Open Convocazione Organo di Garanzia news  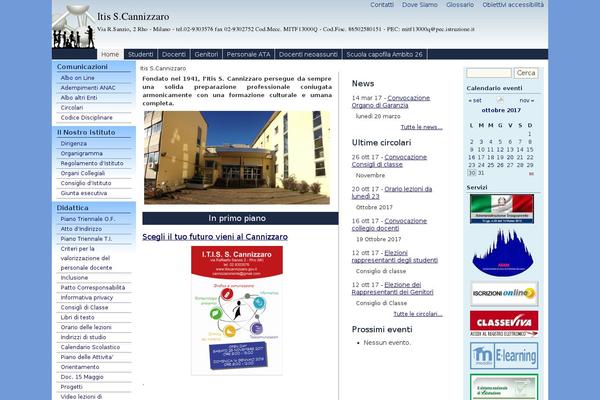pyautogui.click(x=391, y=101)
